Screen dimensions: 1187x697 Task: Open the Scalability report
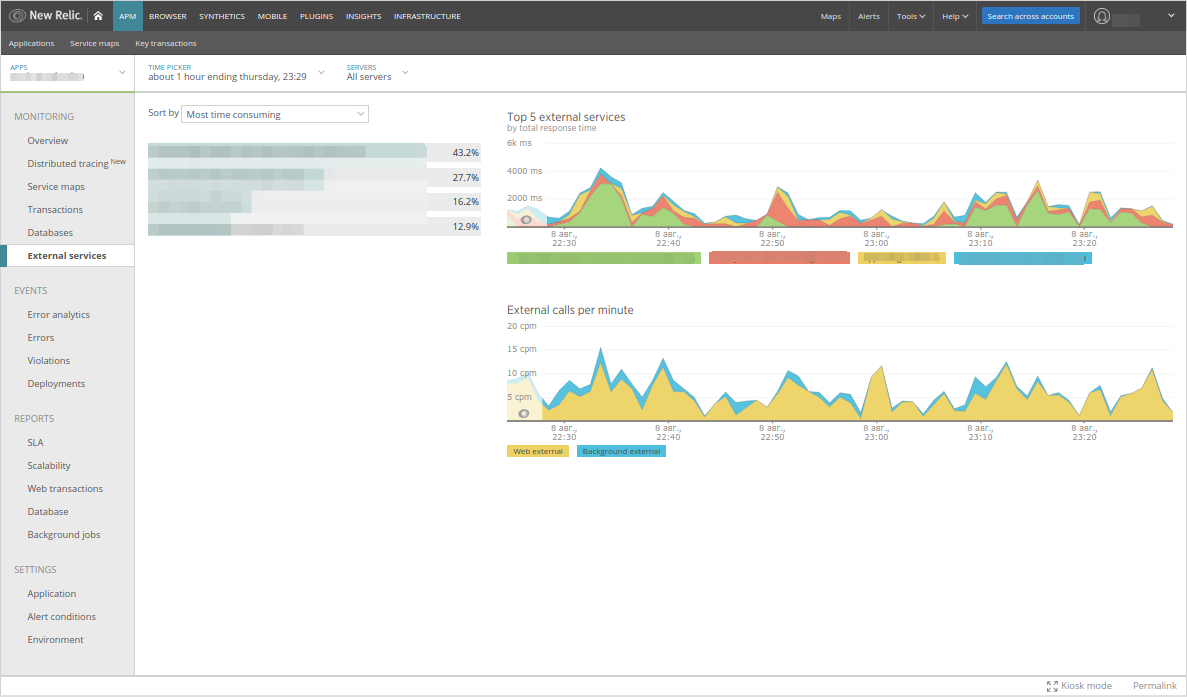point(49,465)
